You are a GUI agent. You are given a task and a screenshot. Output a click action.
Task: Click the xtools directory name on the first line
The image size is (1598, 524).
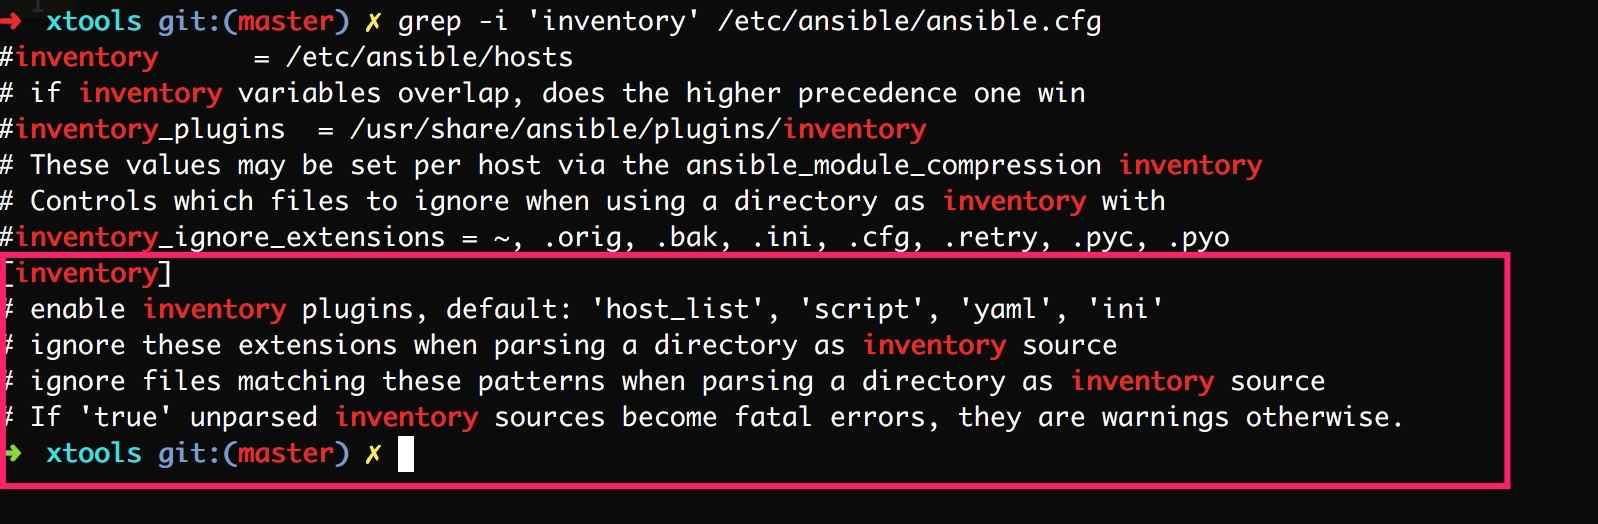[x=93, y=21]
